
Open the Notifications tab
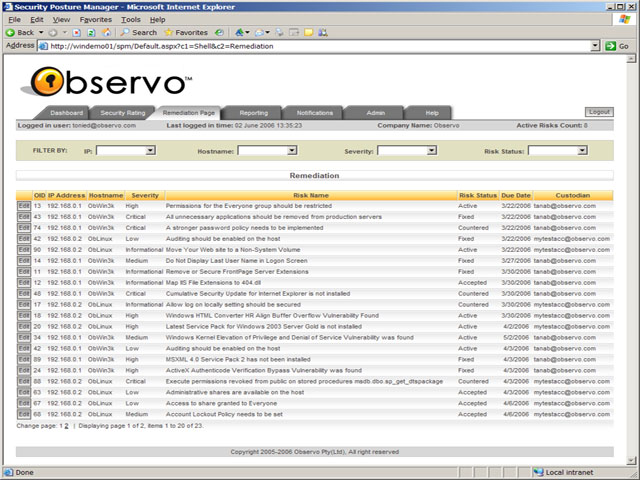click(x=315, y=113)
